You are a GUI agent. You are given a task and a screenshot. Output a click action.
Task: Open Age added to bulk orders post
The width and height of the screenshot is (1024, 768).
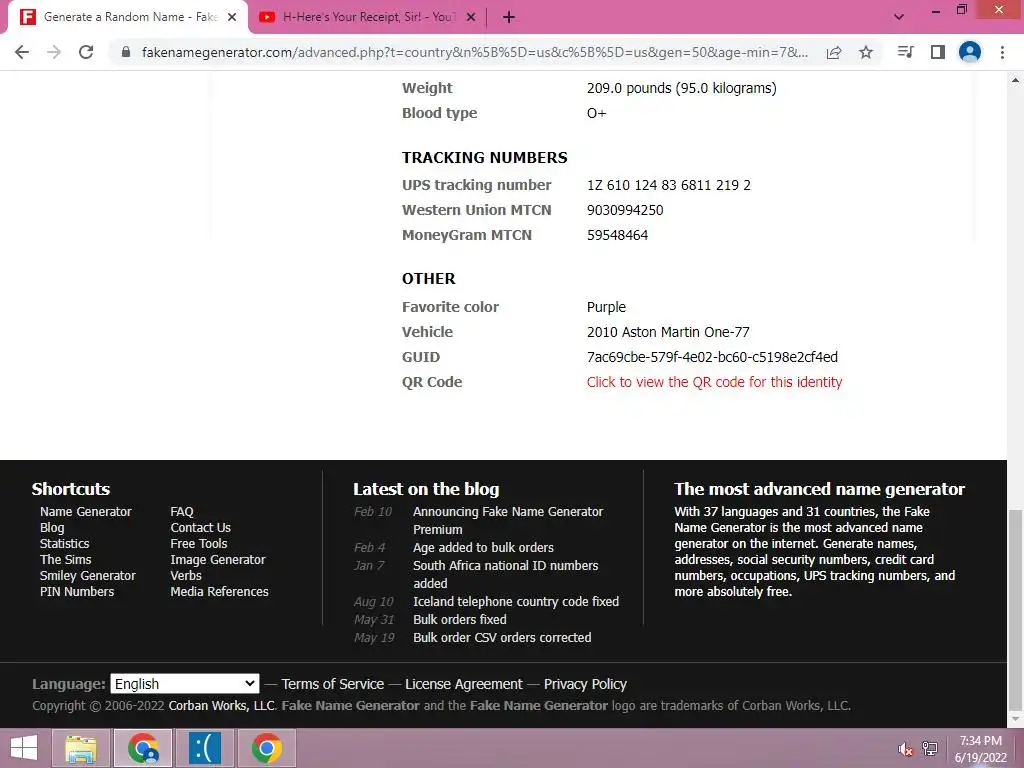pos(483,547)
